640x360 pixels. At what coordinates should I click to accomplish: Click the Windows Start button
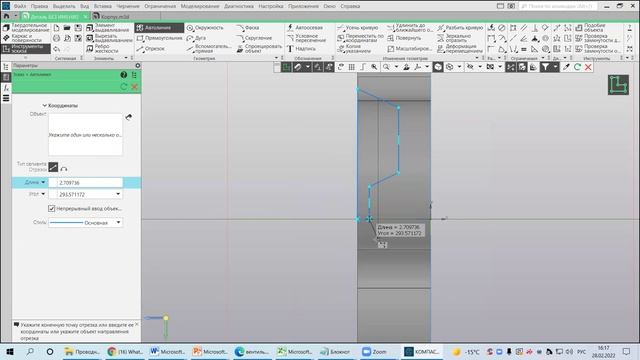click(10, 351)
